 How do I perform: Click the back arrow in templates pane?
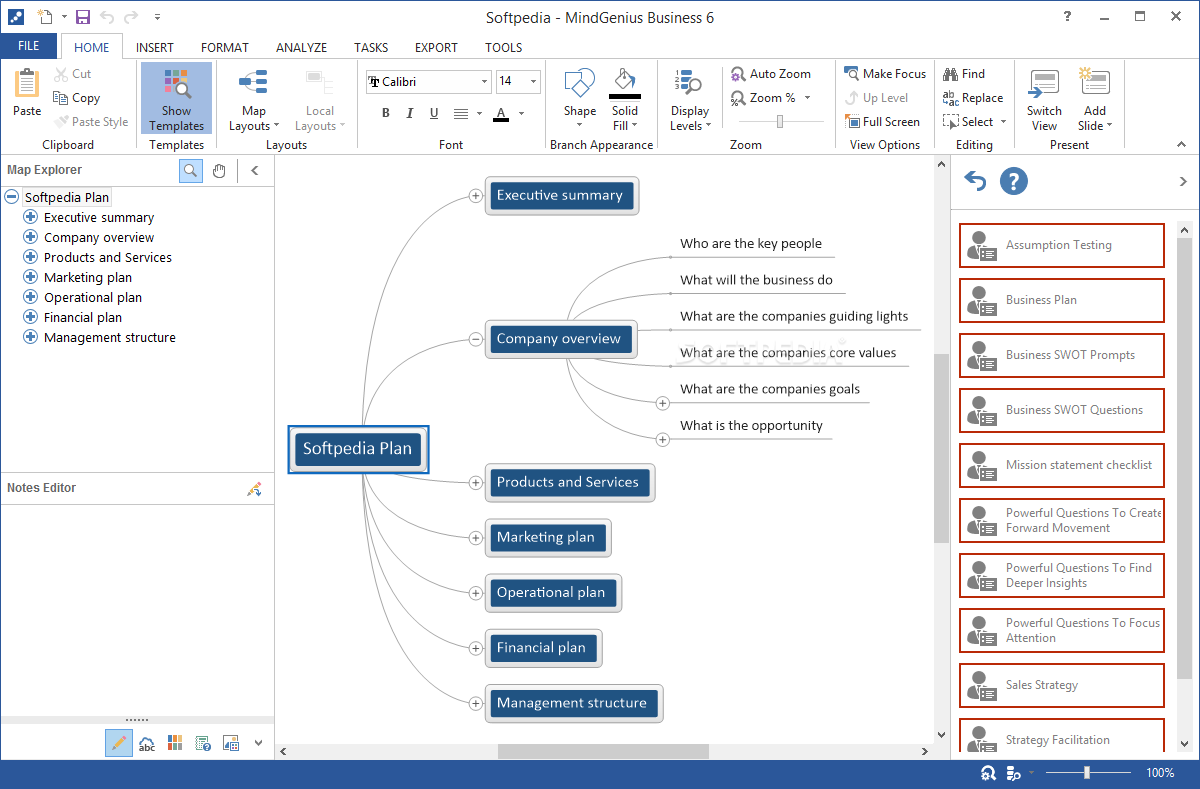(x=974, y=181)
